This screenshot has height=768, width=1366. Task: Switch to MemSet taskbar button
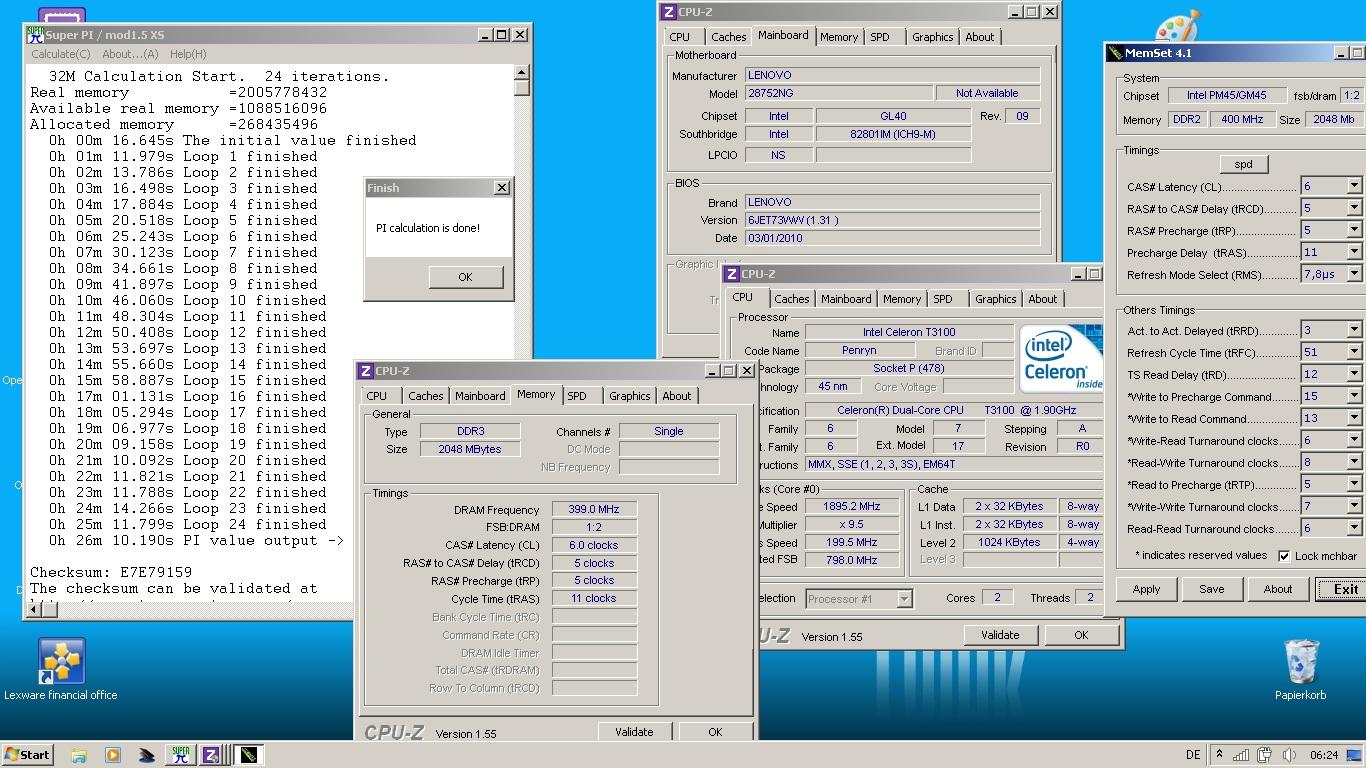pos(248,755)
